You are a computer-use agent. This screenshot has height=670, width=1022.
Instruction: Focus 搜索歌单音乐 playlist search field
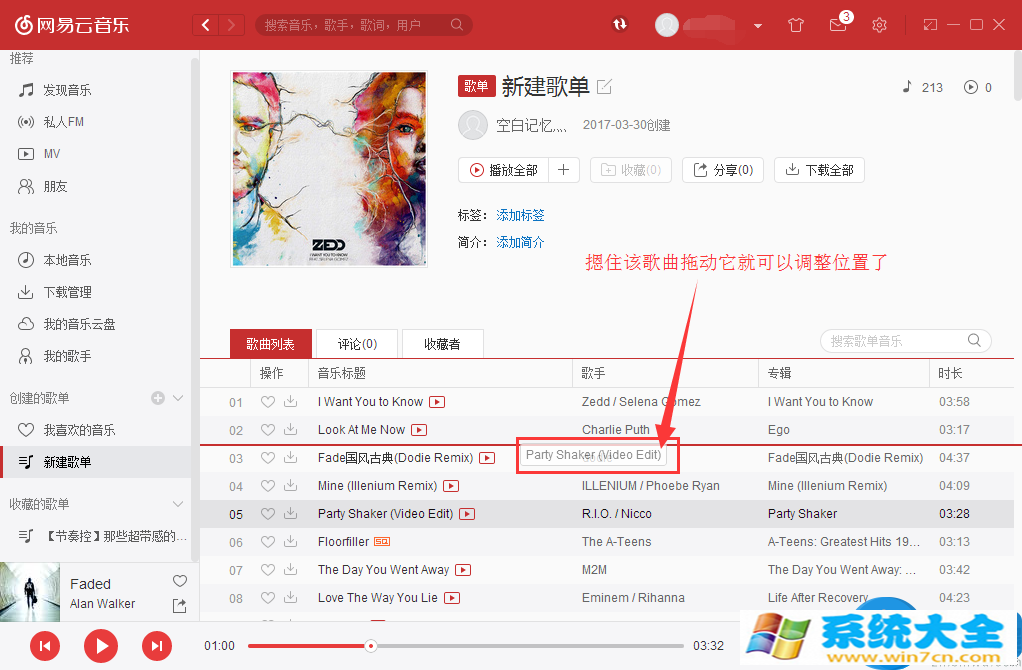coord(905,341)
